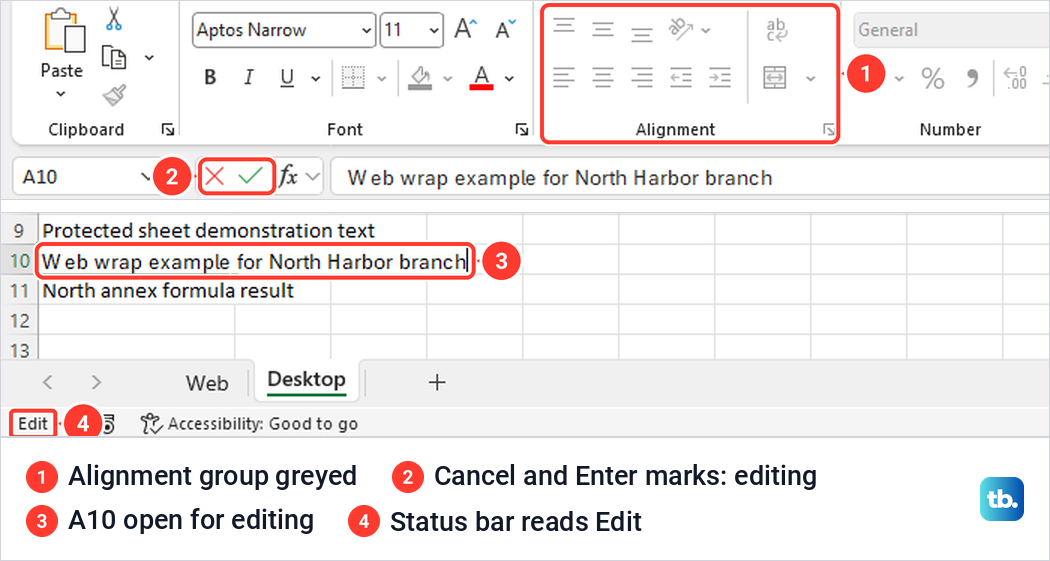Screen dimensions: 1050x561
Task: Click Align Left icon
Action: 564,78
